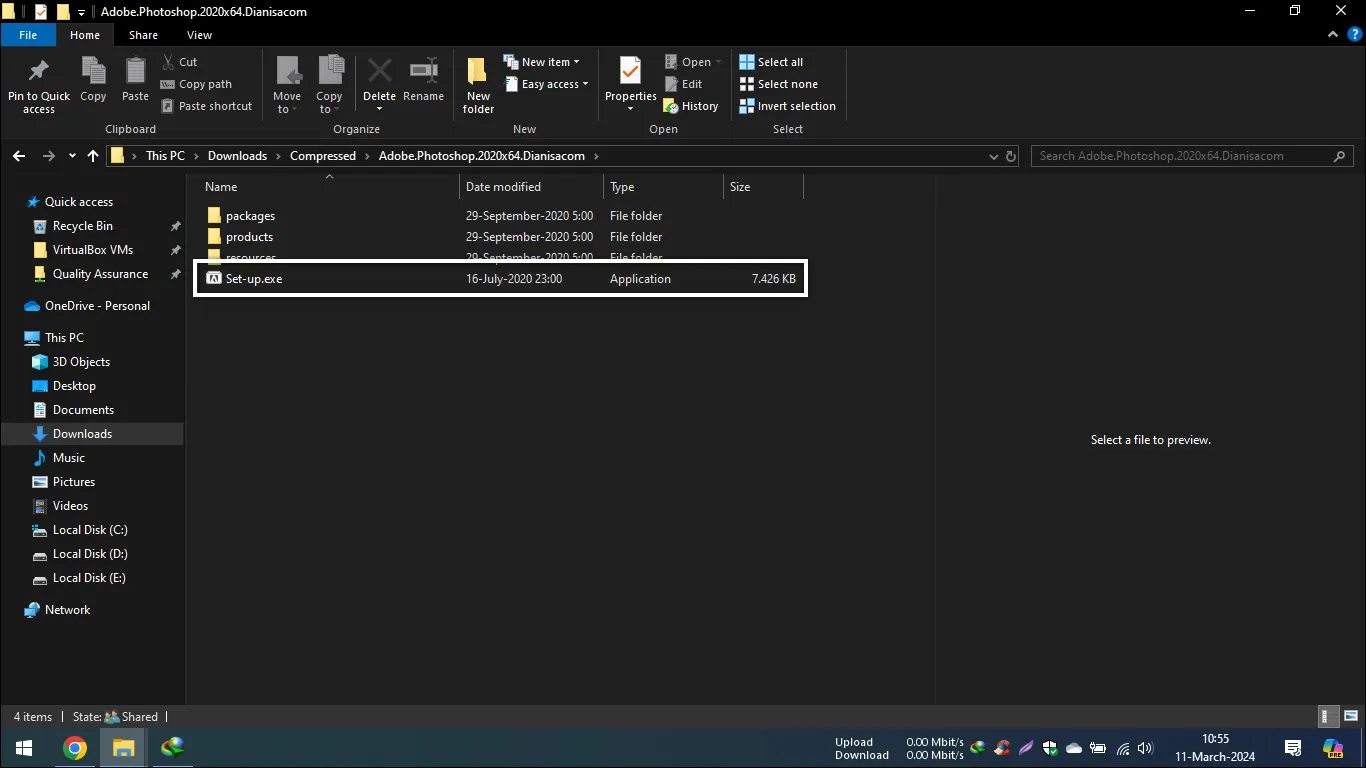Click the Delete icon
Image resolution: width=1366 pixels, height=768 pixels.
(x=379, y=80)
